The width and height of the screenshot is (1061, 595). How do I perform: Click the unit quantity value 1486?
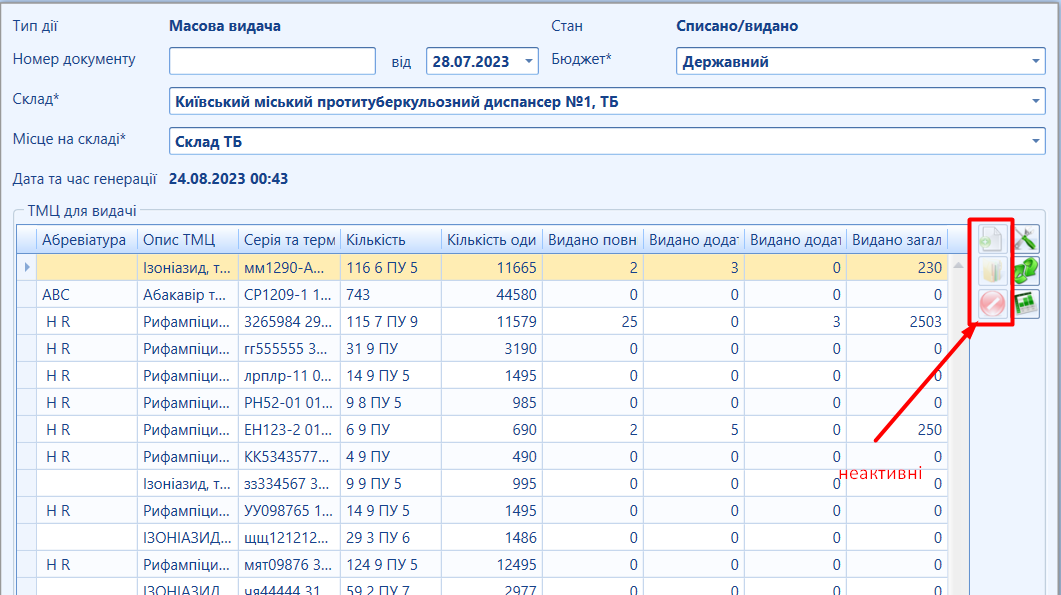520,538
